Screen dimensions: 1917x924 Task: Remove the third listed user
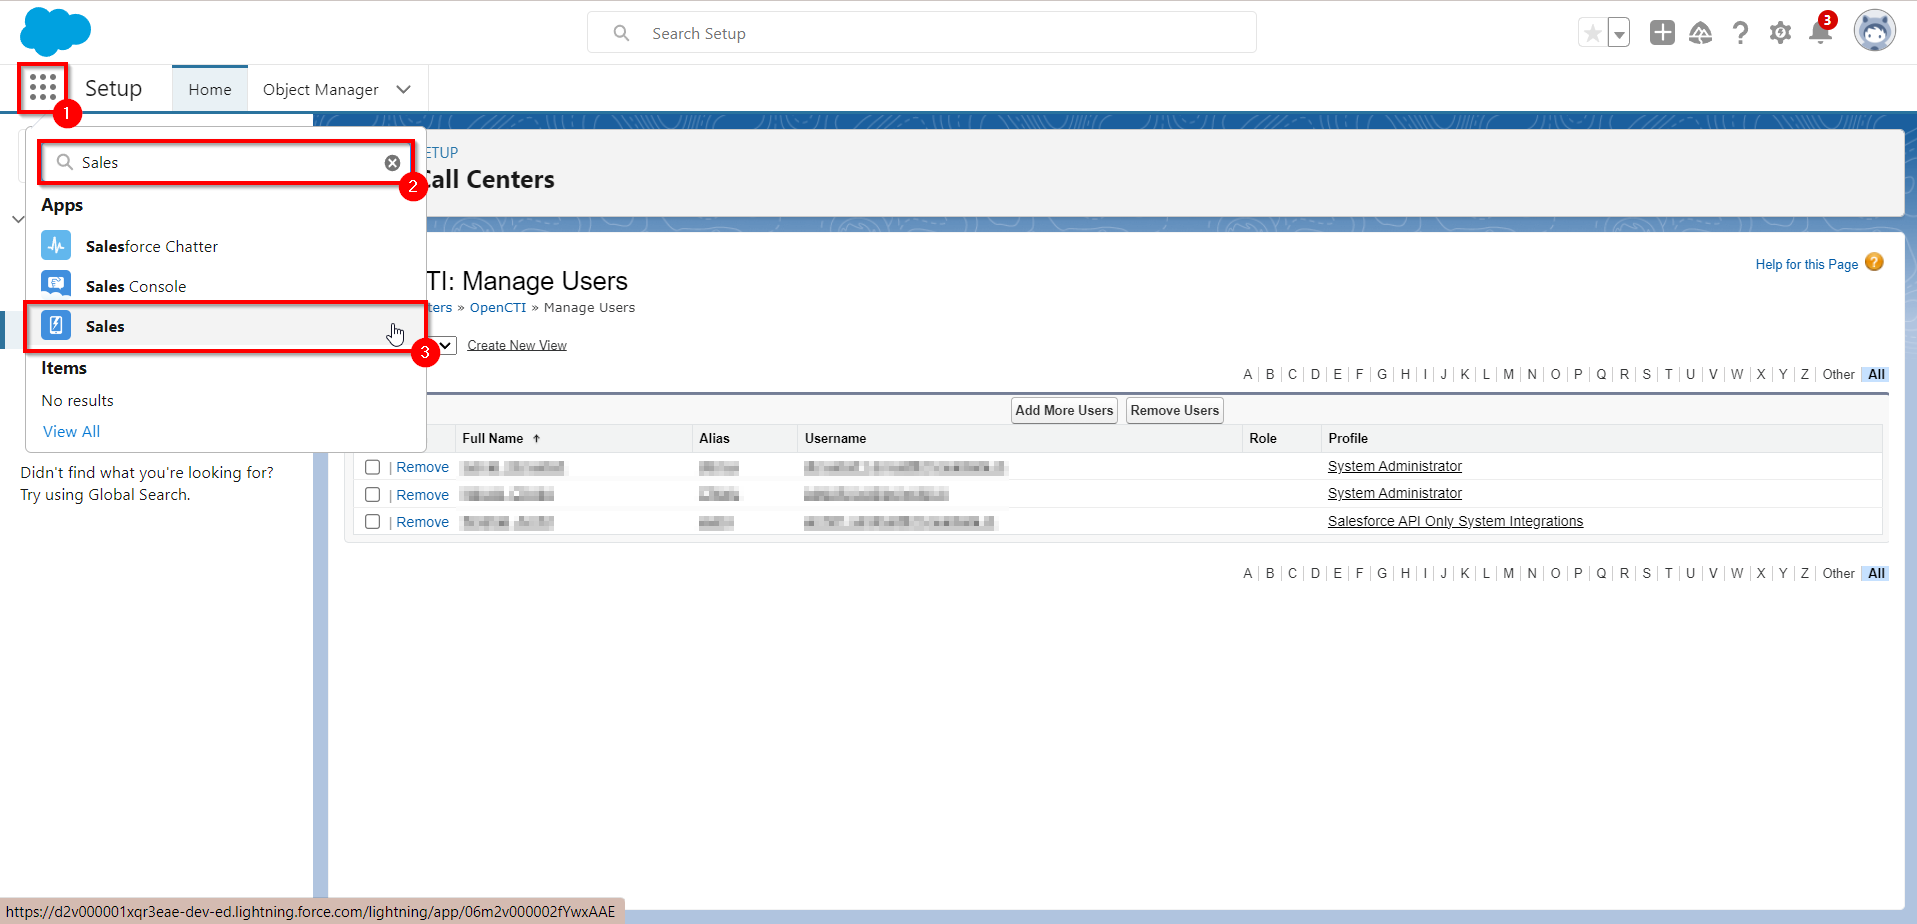pos(422,522)
